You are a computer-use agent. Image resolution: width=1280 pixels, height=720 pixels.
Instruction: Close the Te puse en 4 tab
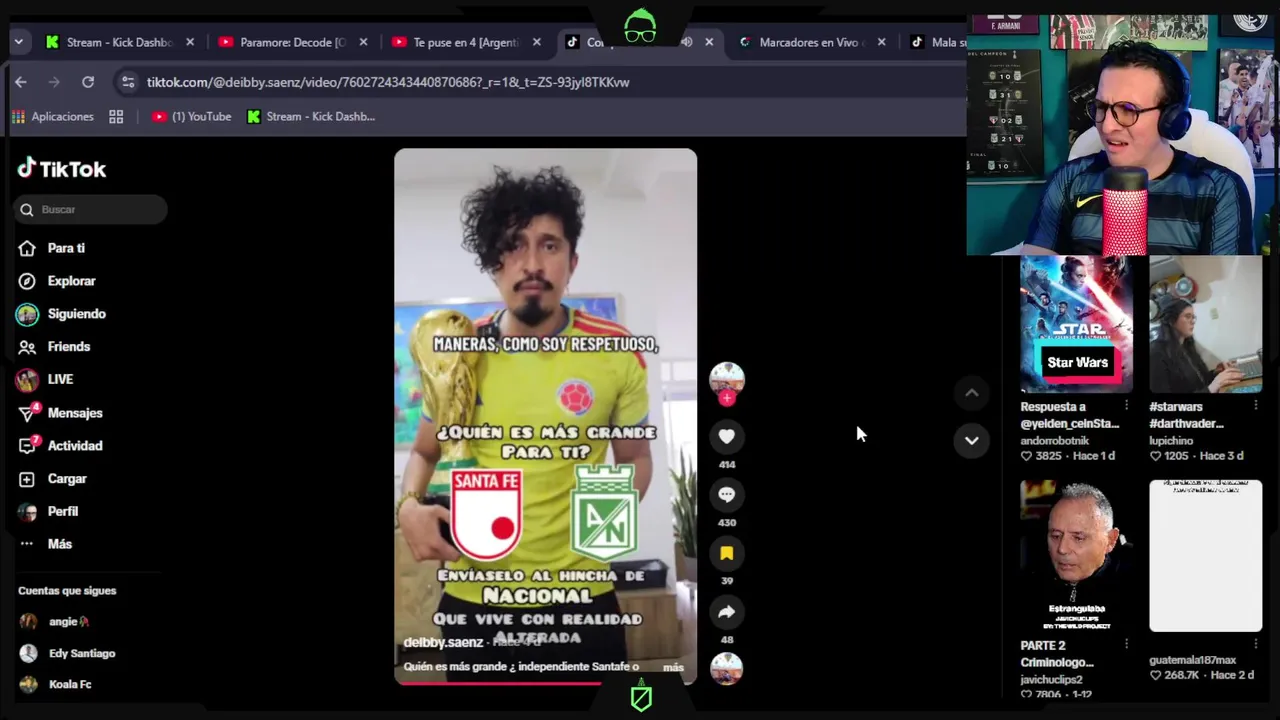[x=537, y=42]
